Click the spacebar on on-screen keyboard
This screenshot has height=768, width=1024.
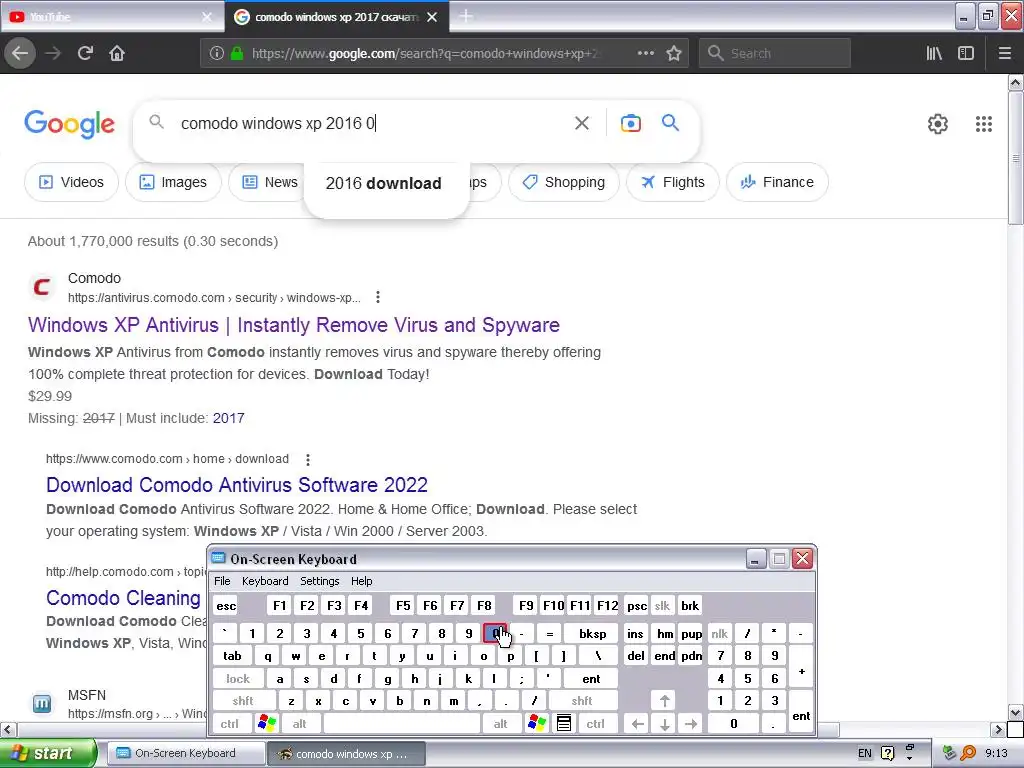402,723
